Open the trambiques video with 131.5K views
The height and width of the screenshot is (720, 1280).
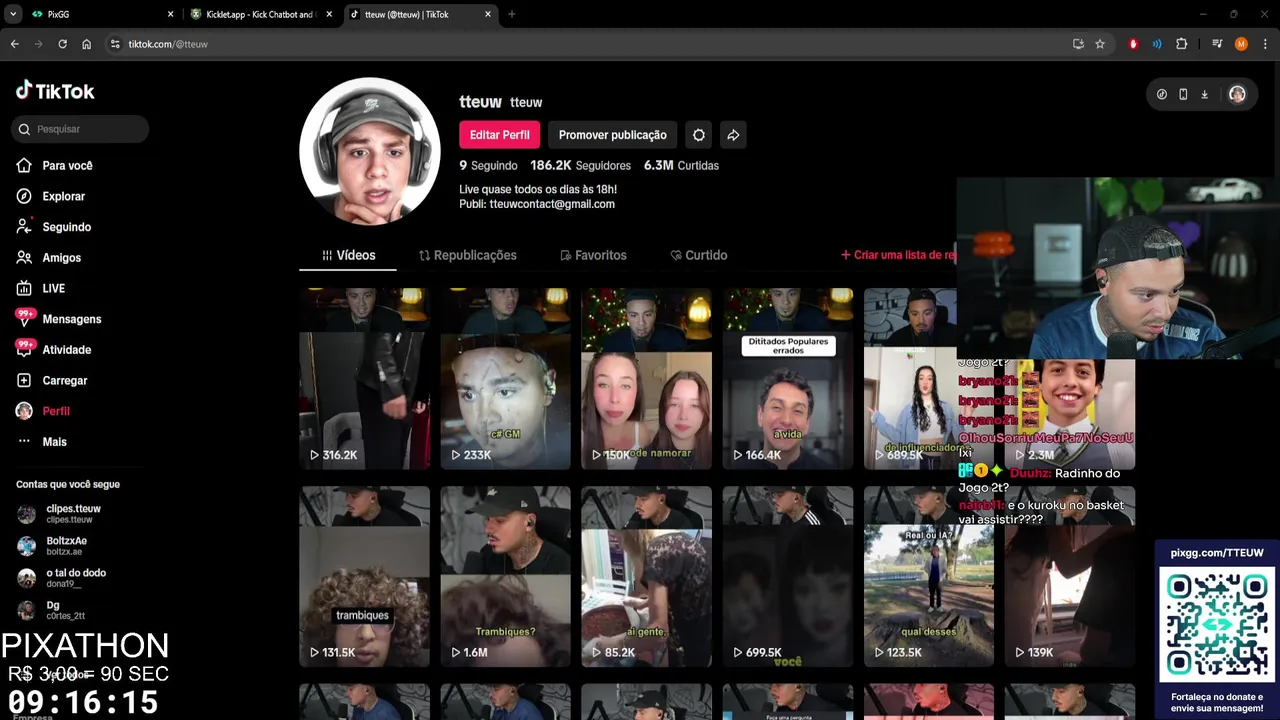coord(364,577)
